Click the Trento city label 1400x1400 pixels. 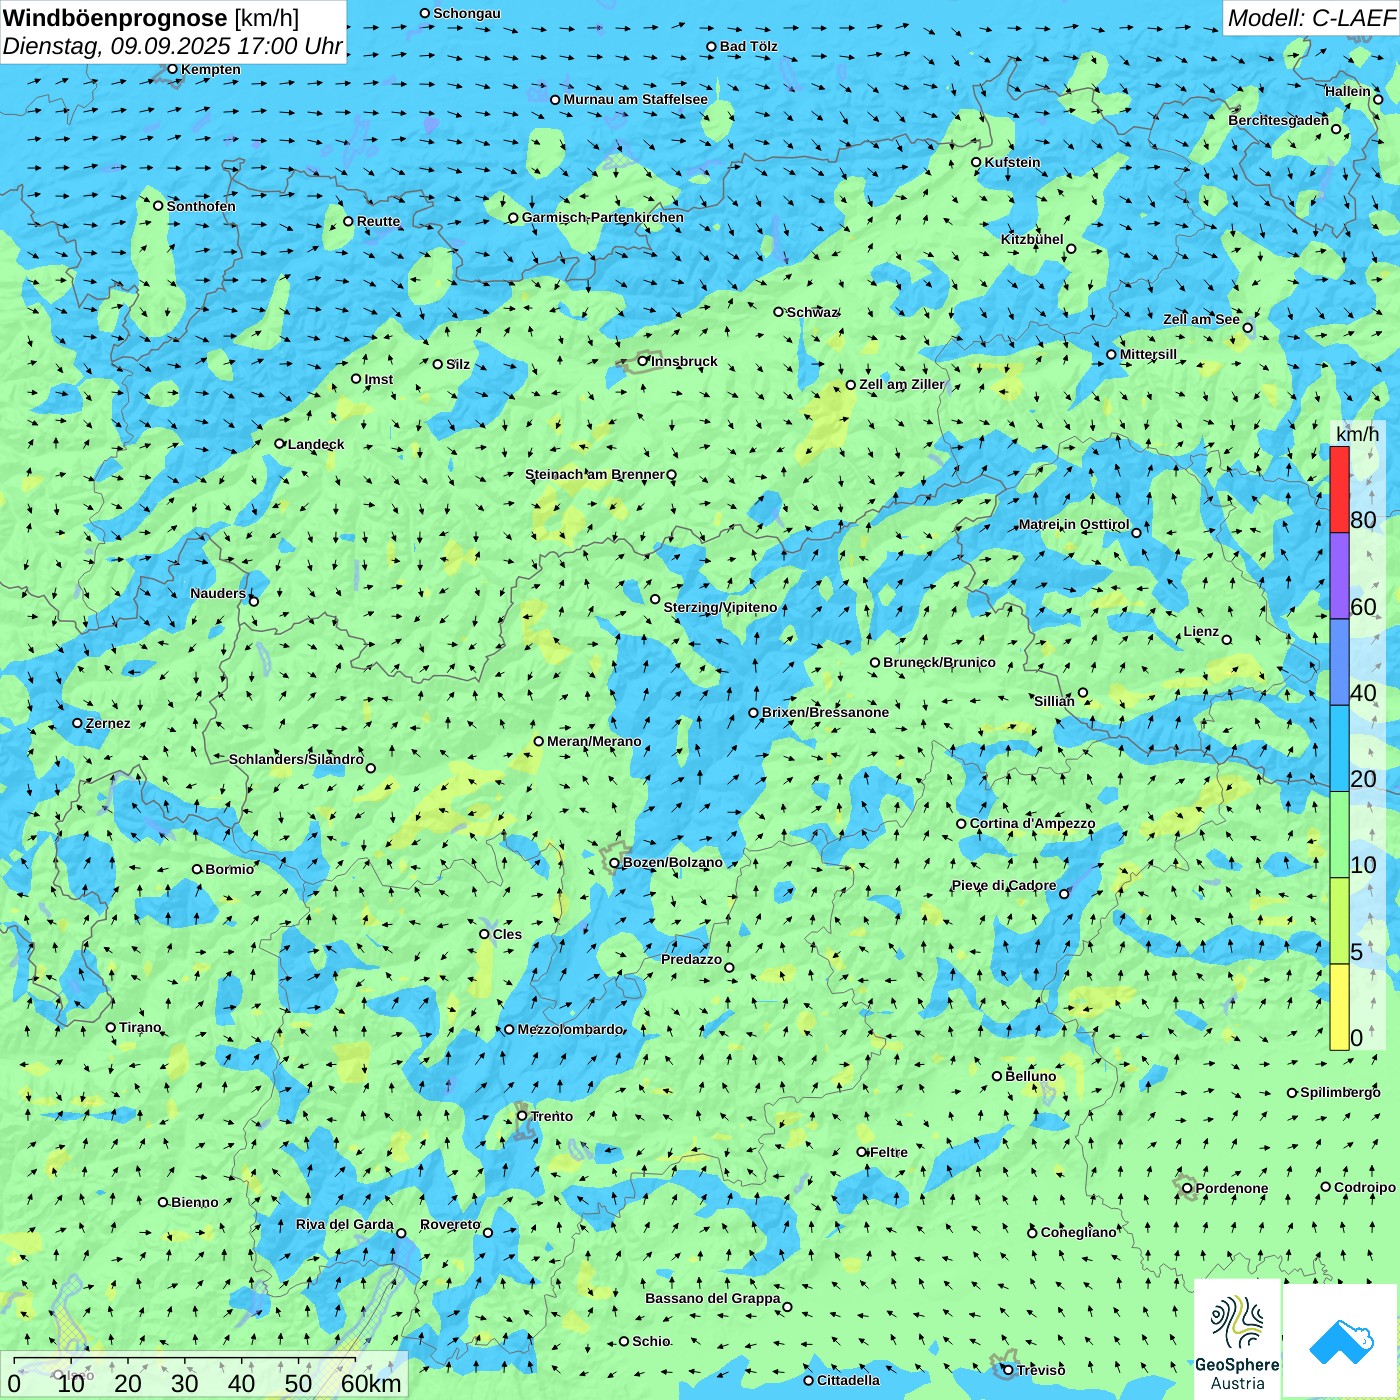click(552, 1116)
